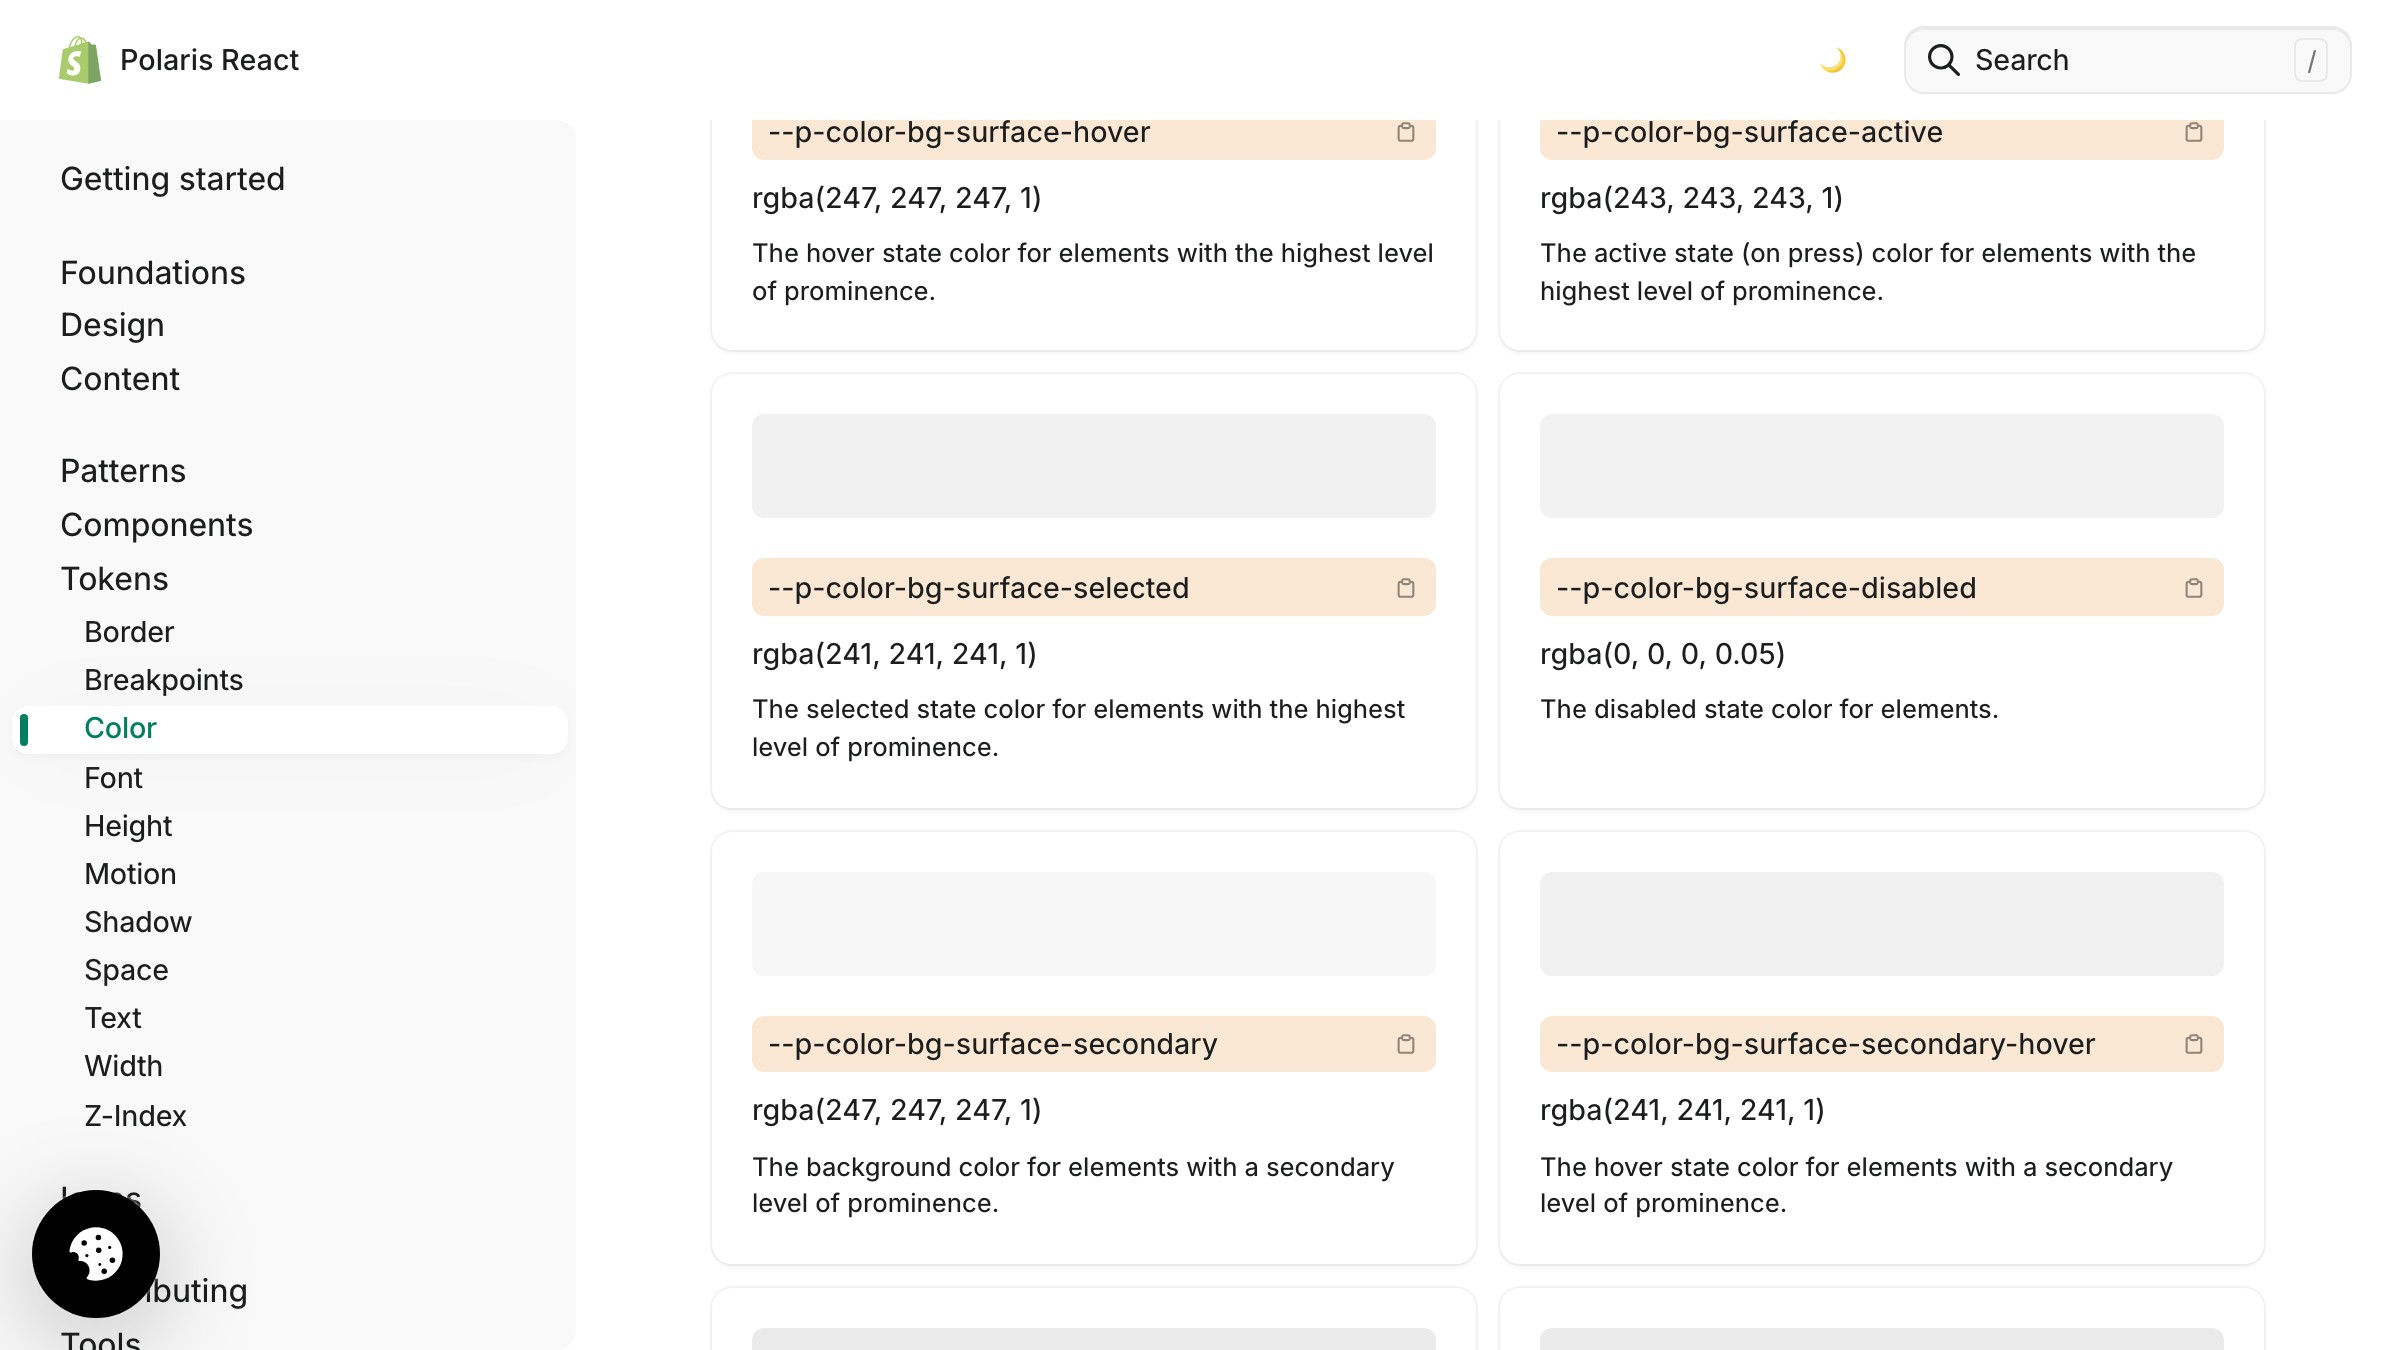Go to the Shadow tokens page
Screen dimensions: 2400x1350
click(x=138, y=922)
